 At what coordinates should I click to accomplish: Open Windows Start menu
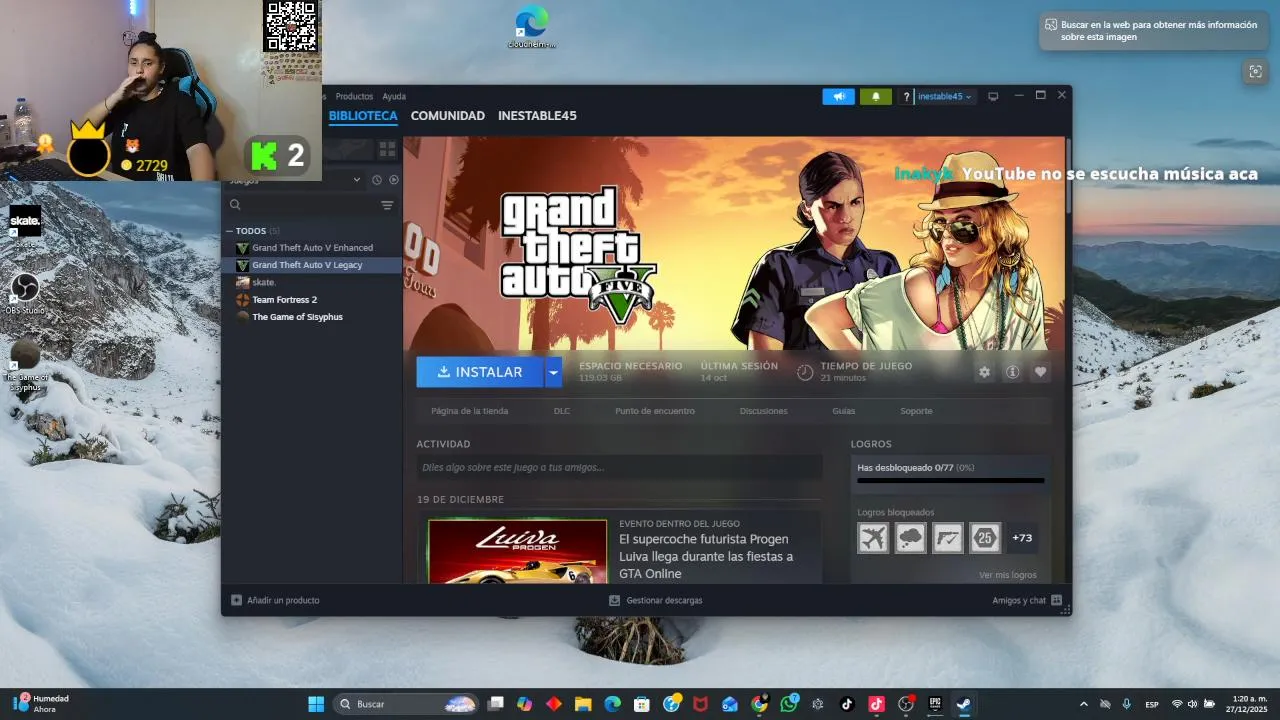point(316,704)
